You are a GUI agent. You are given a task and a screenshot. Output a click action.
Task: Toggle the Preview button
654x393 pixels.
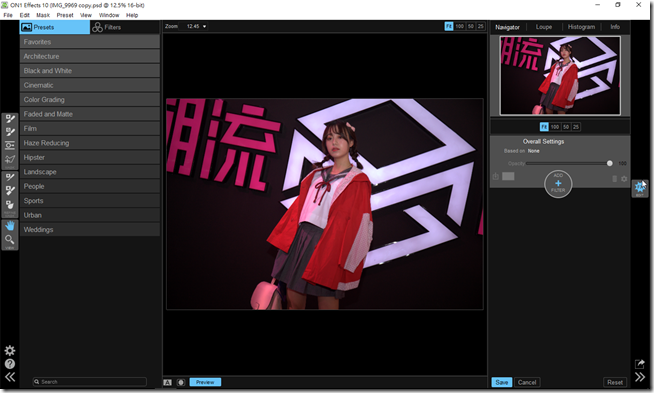tap(205, 382)
